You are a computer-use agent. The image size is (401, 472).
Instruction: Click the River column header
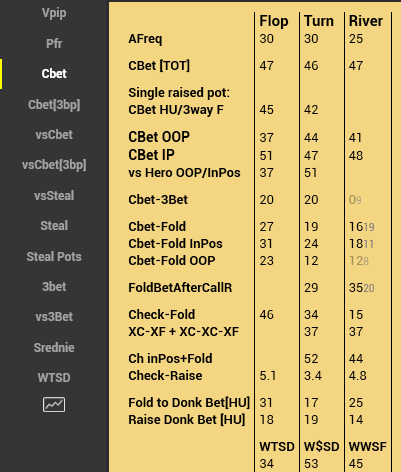366,21
